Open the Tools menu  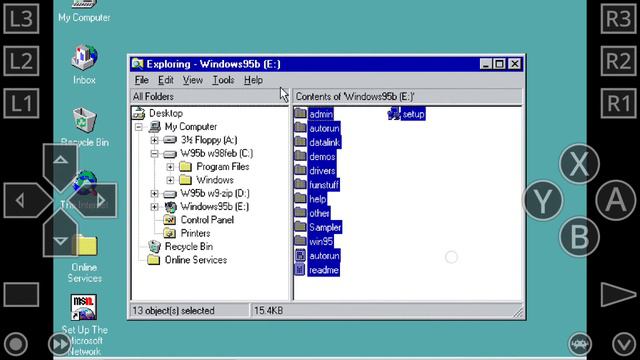coord(223,80)
